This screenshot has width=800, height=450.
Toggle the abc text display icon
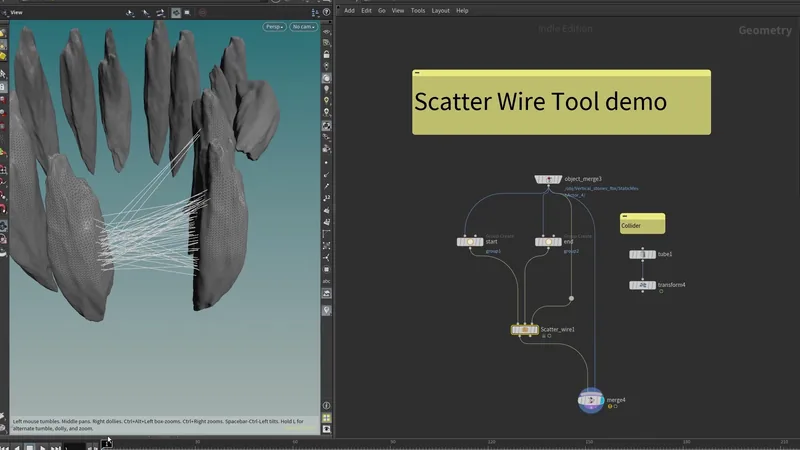tap(327, 282)
